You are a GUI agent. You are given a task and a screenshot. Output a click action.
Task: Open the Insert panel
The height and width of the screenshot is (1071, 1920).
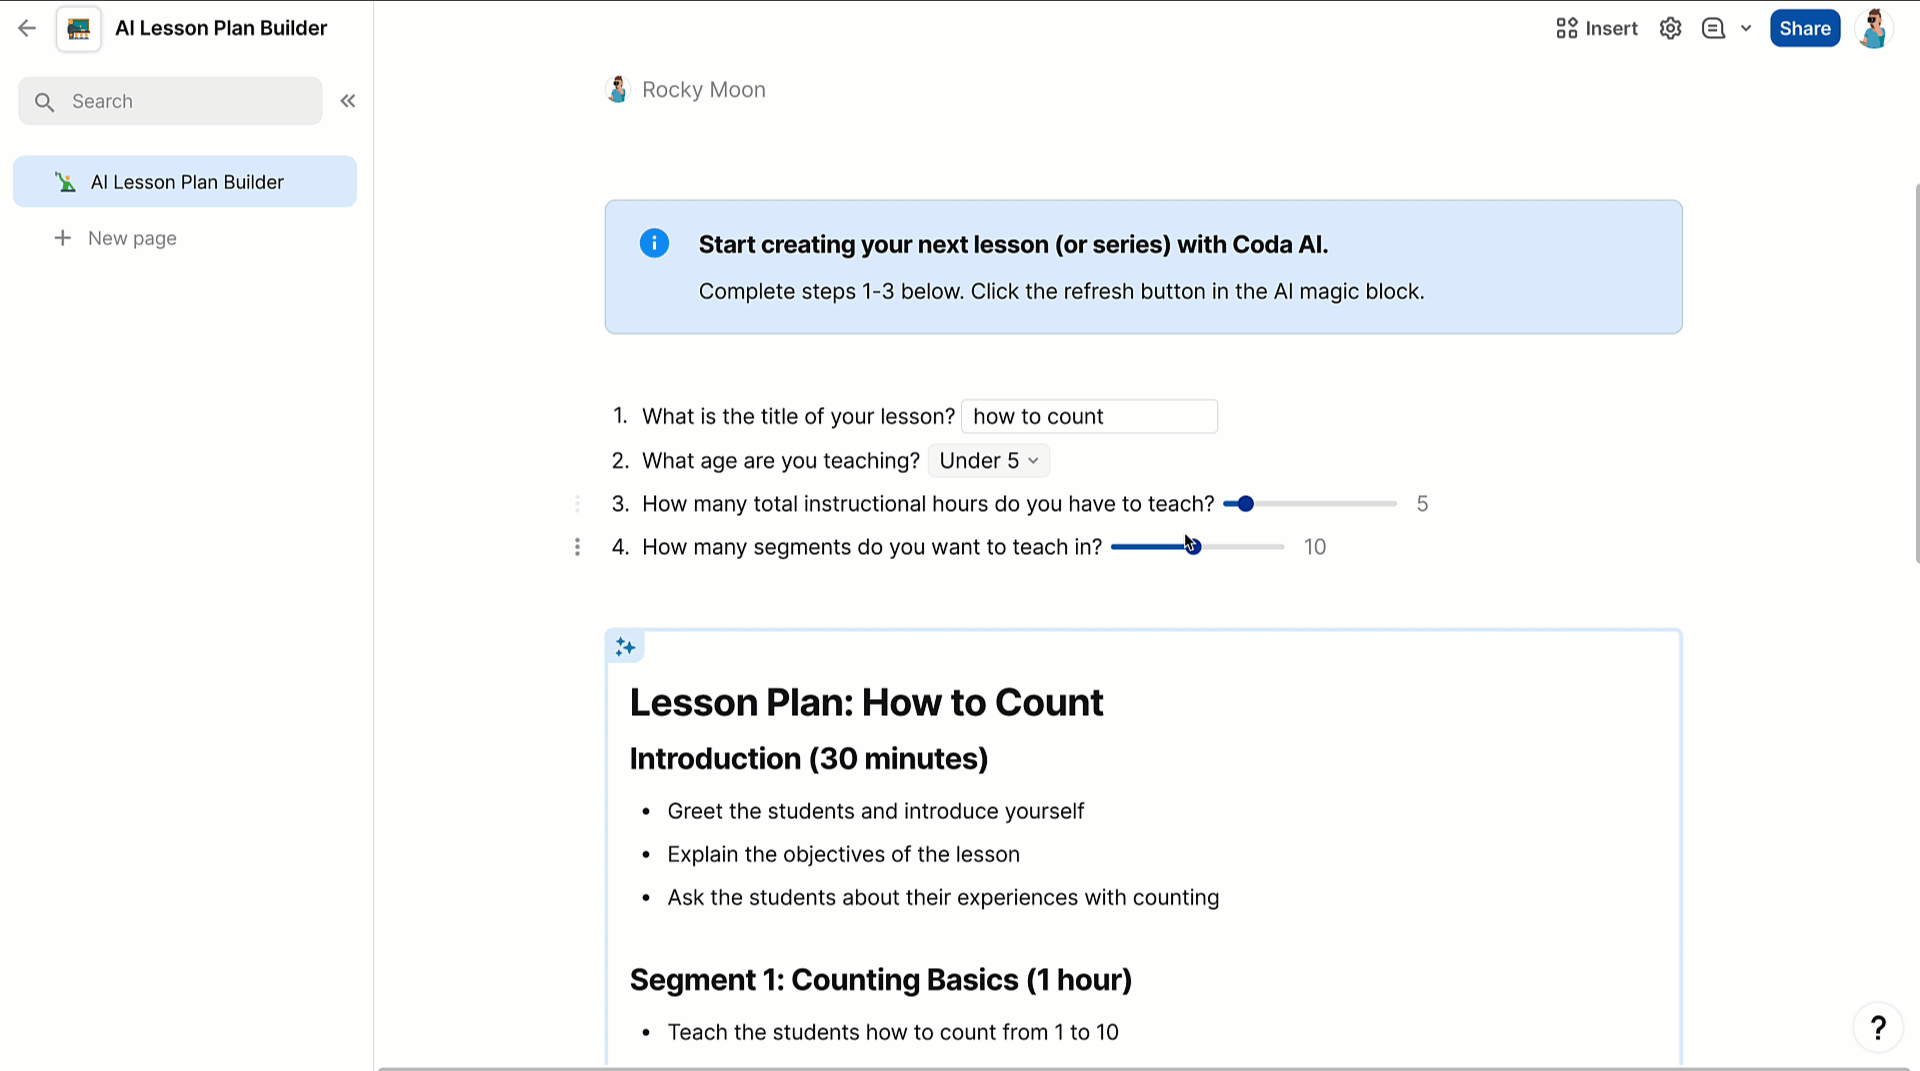click(1596, 28)
